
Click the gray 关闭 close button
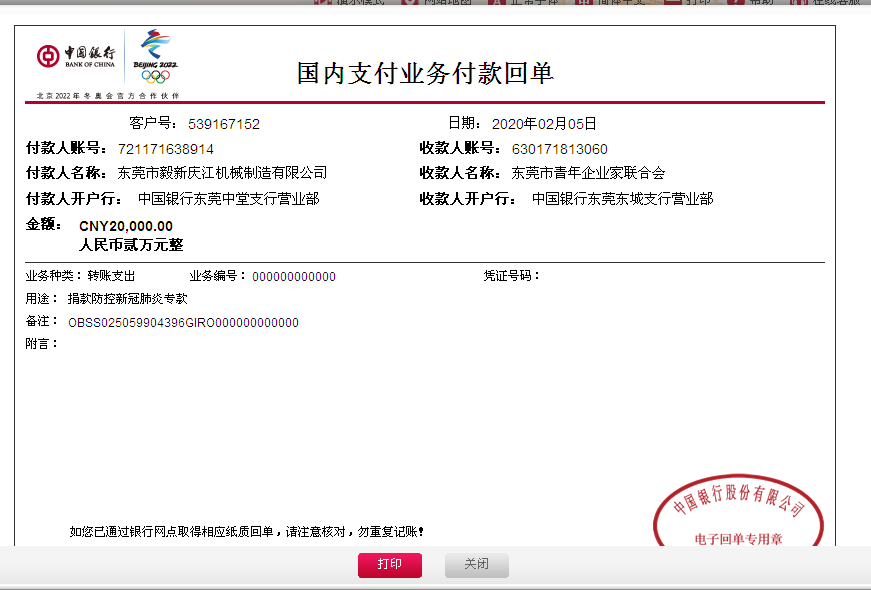tap(477, 565)
